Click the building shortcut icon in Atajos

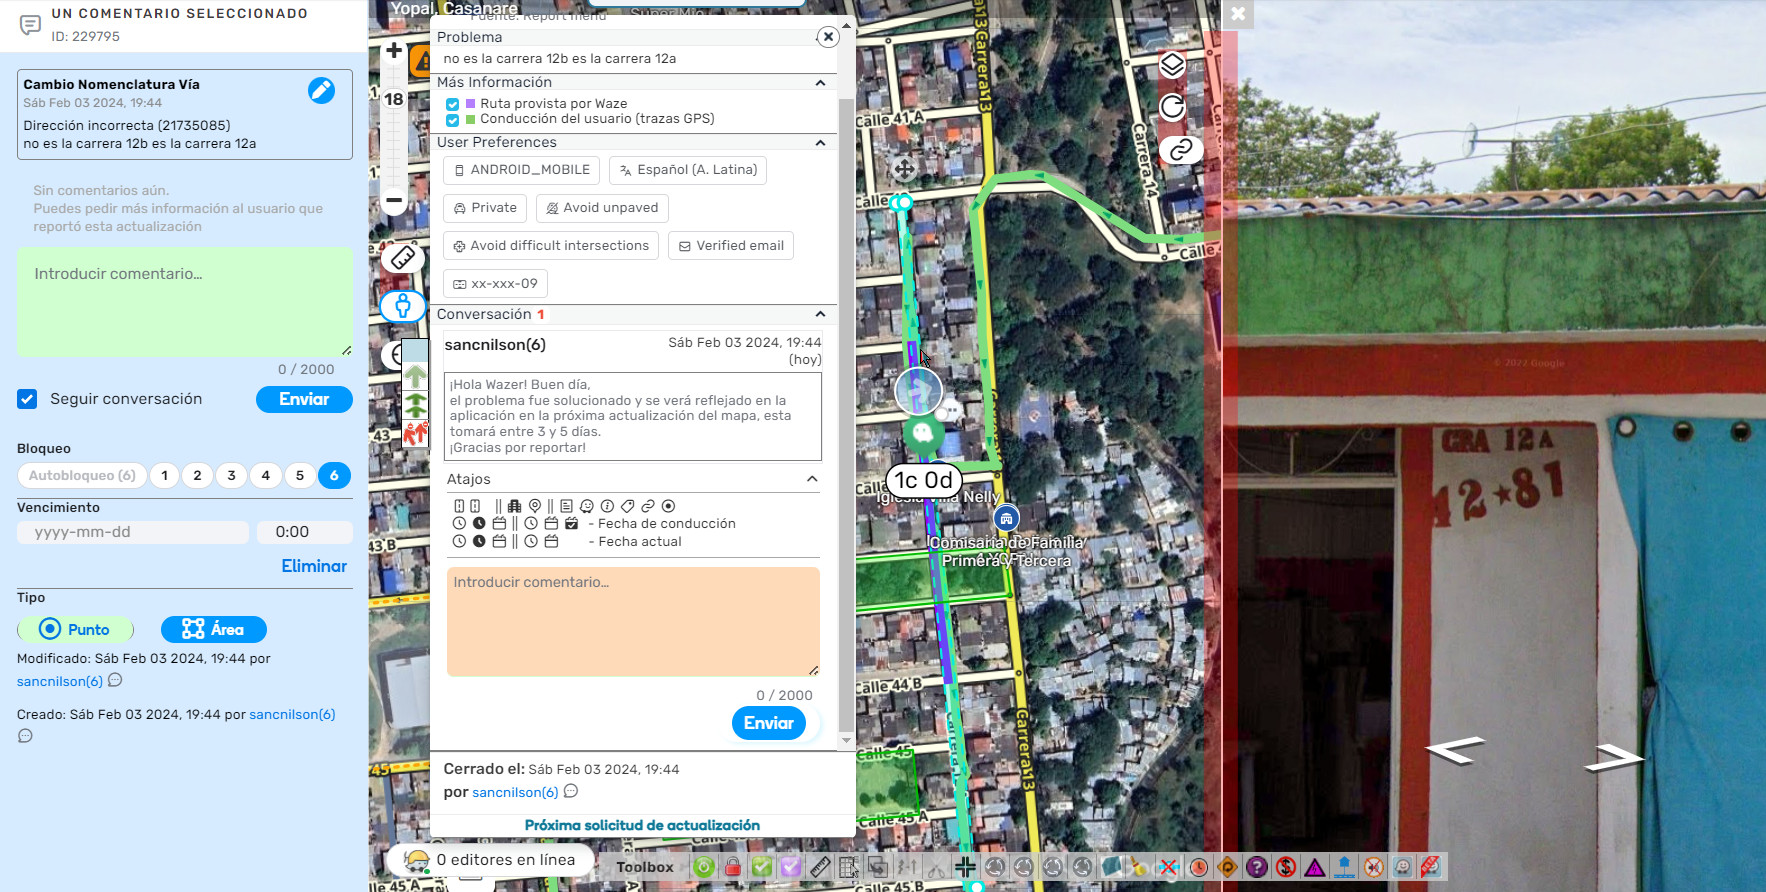(514, 506)
